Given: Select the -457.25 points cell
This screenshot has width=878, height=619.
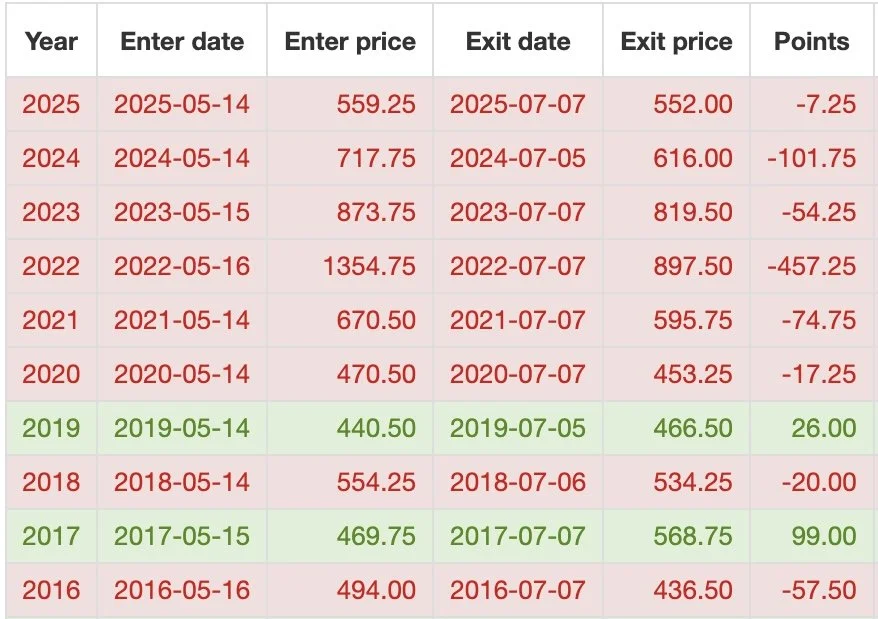Looking at the screenshot, I should (x=811, y=266).
